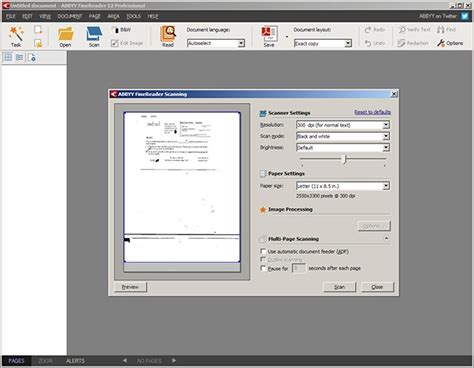Open the Edit menu
474x368 pixels.
27,16
